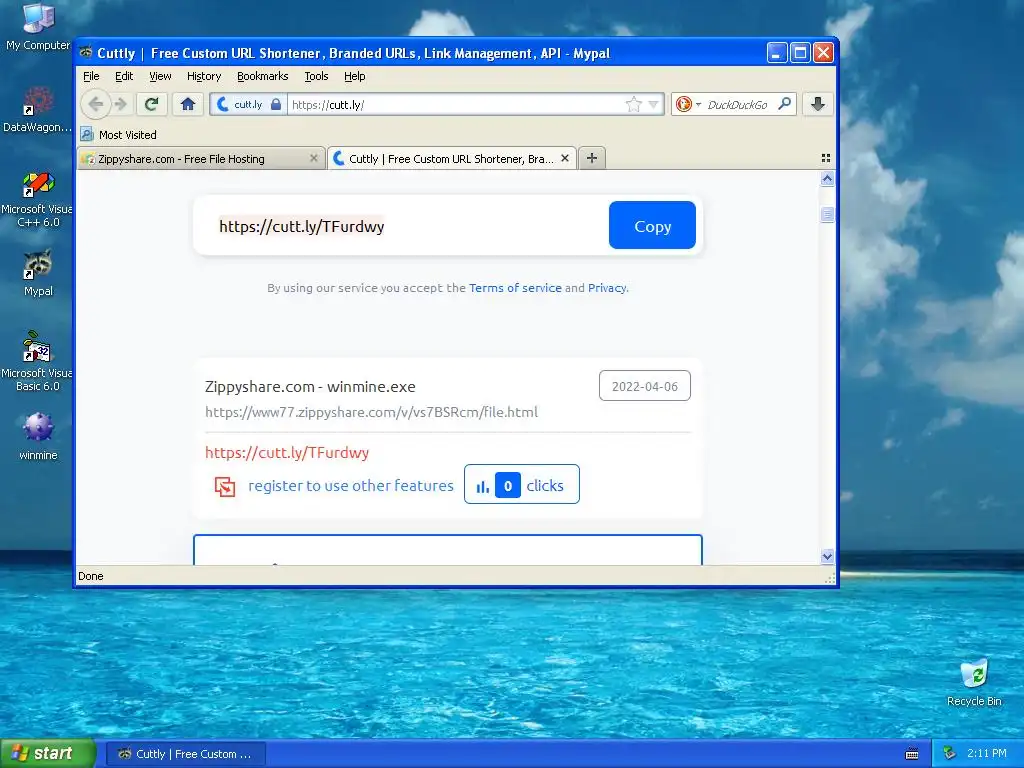Open the Downloads arrow button
This screenshot has width=1024, height=768.
[818, 104]
